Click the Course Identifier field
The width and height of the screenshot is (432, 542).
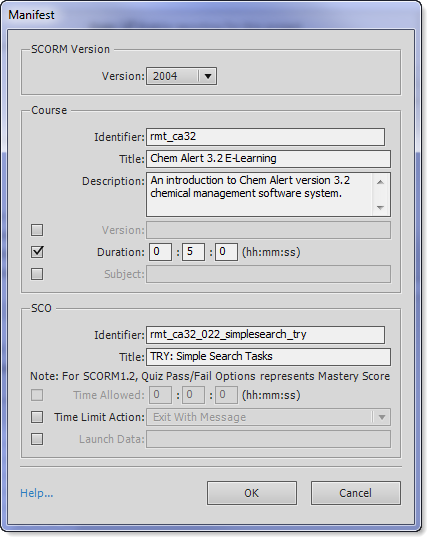tap(265, 137)
